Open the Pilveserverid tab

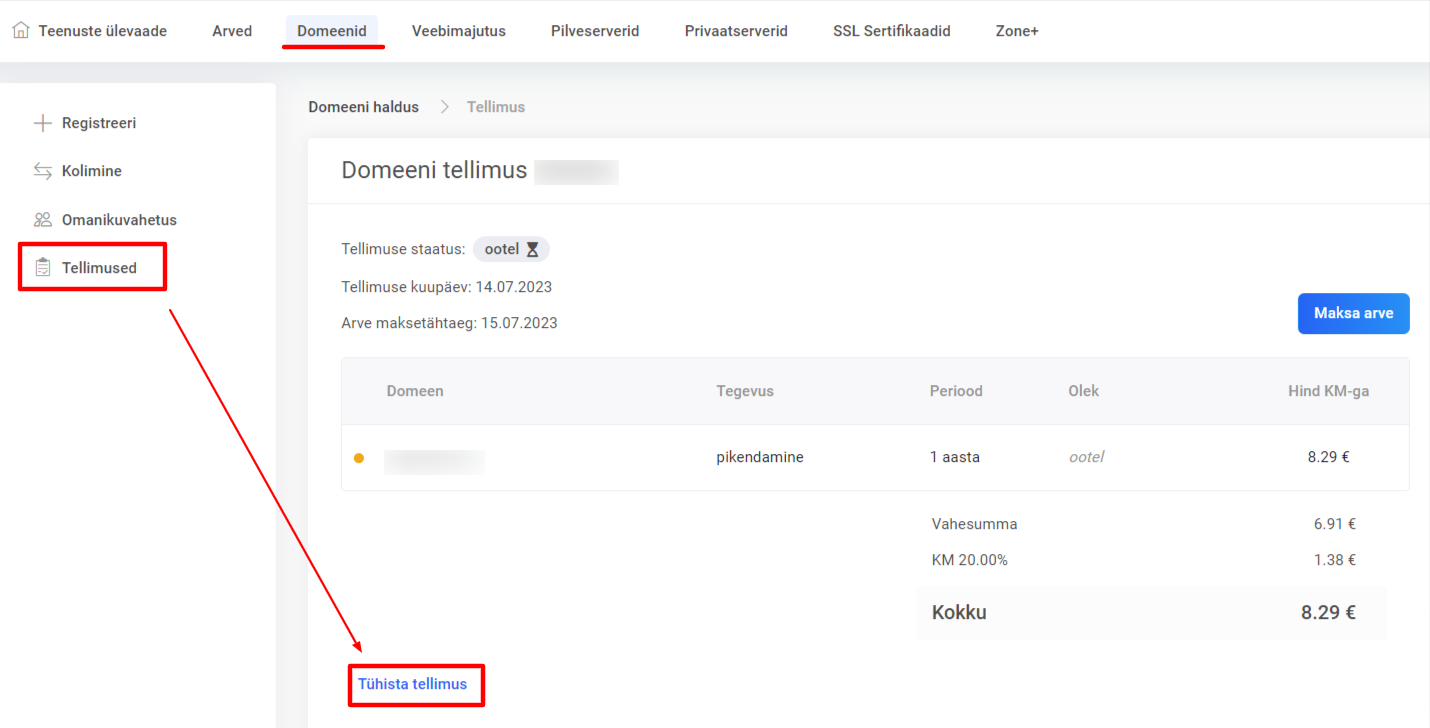595,31
